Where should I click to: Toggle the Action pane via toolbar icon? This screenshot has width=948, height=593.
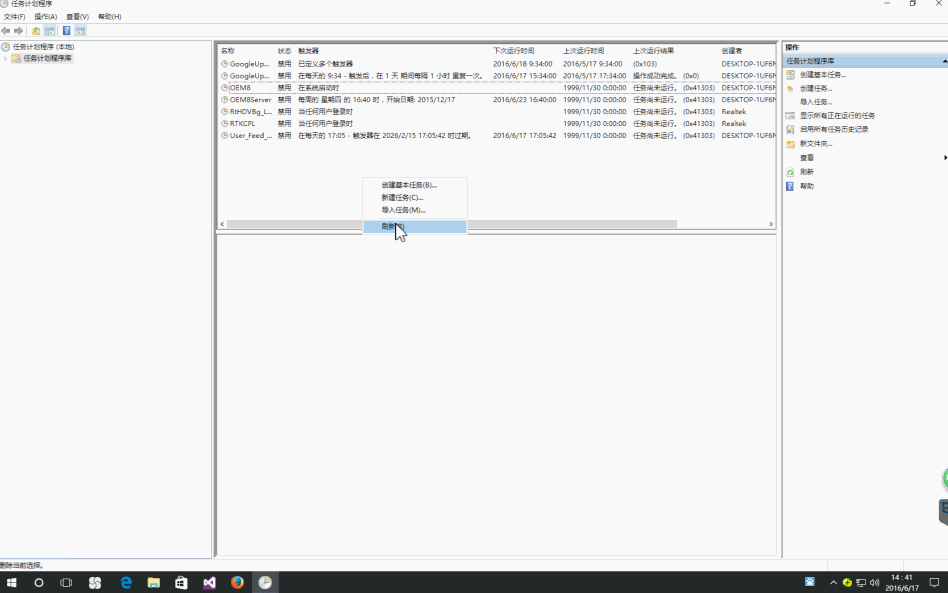80,31
